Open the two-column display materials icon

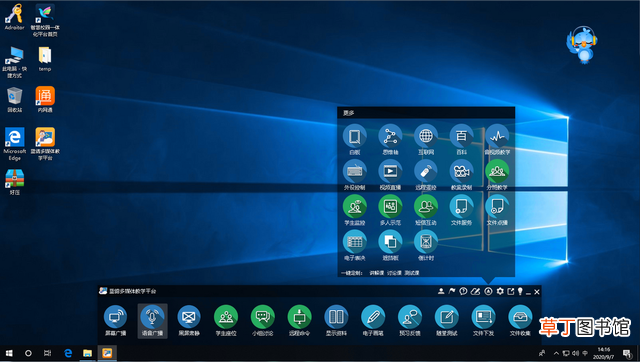336,317
